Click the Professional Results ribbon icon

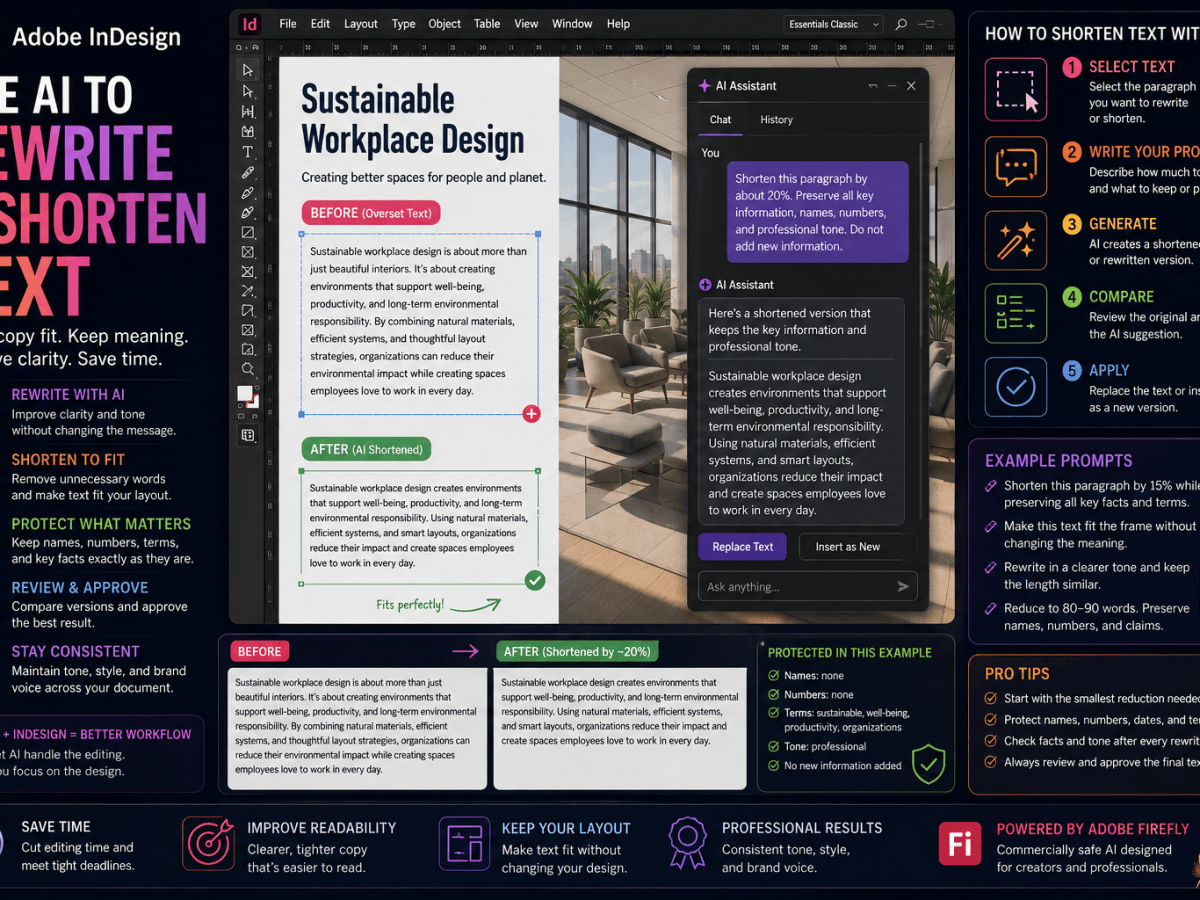click(x=687, y=843)
